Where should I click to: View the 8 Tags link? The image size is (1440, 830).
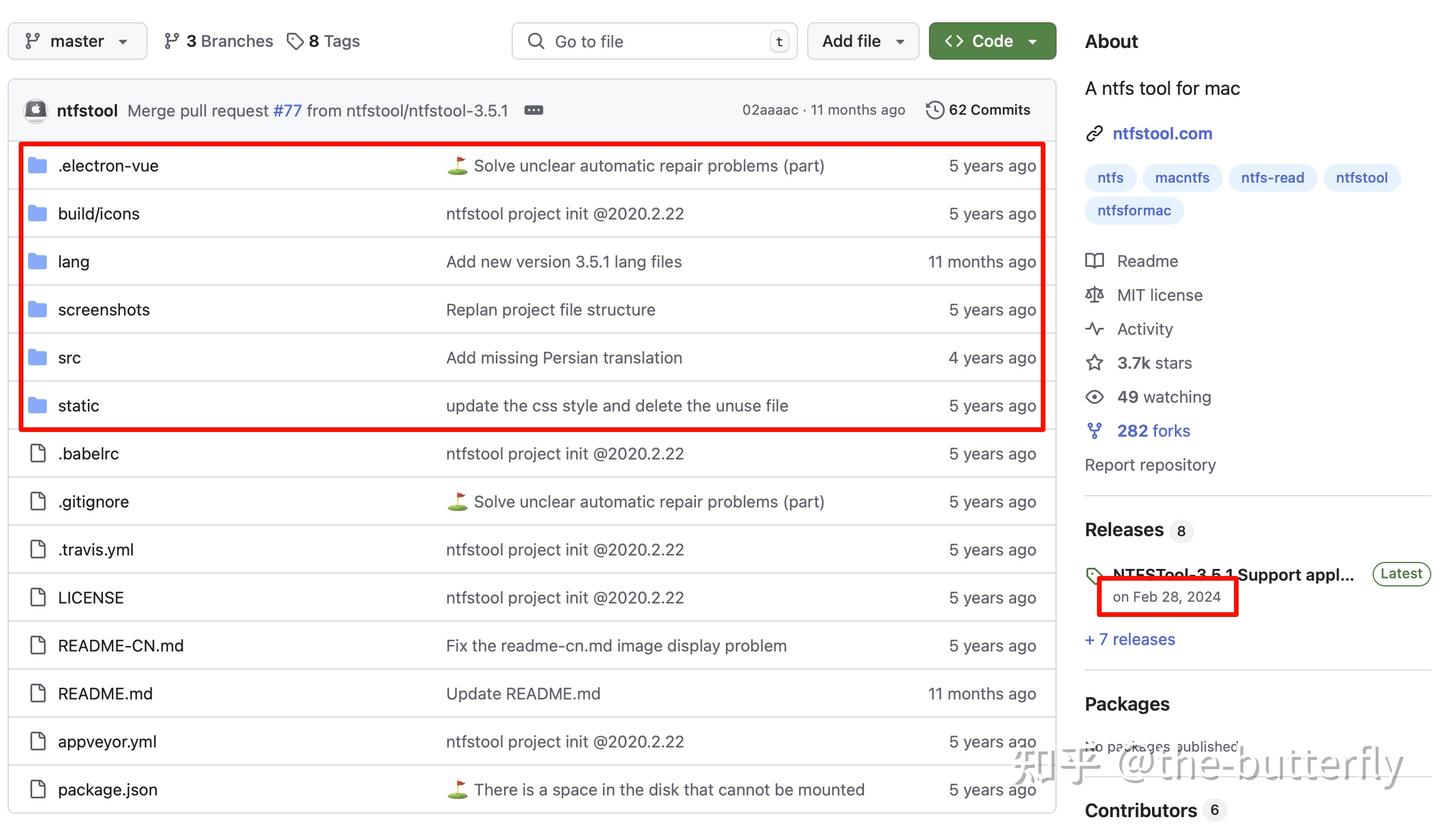click(323, 41)
